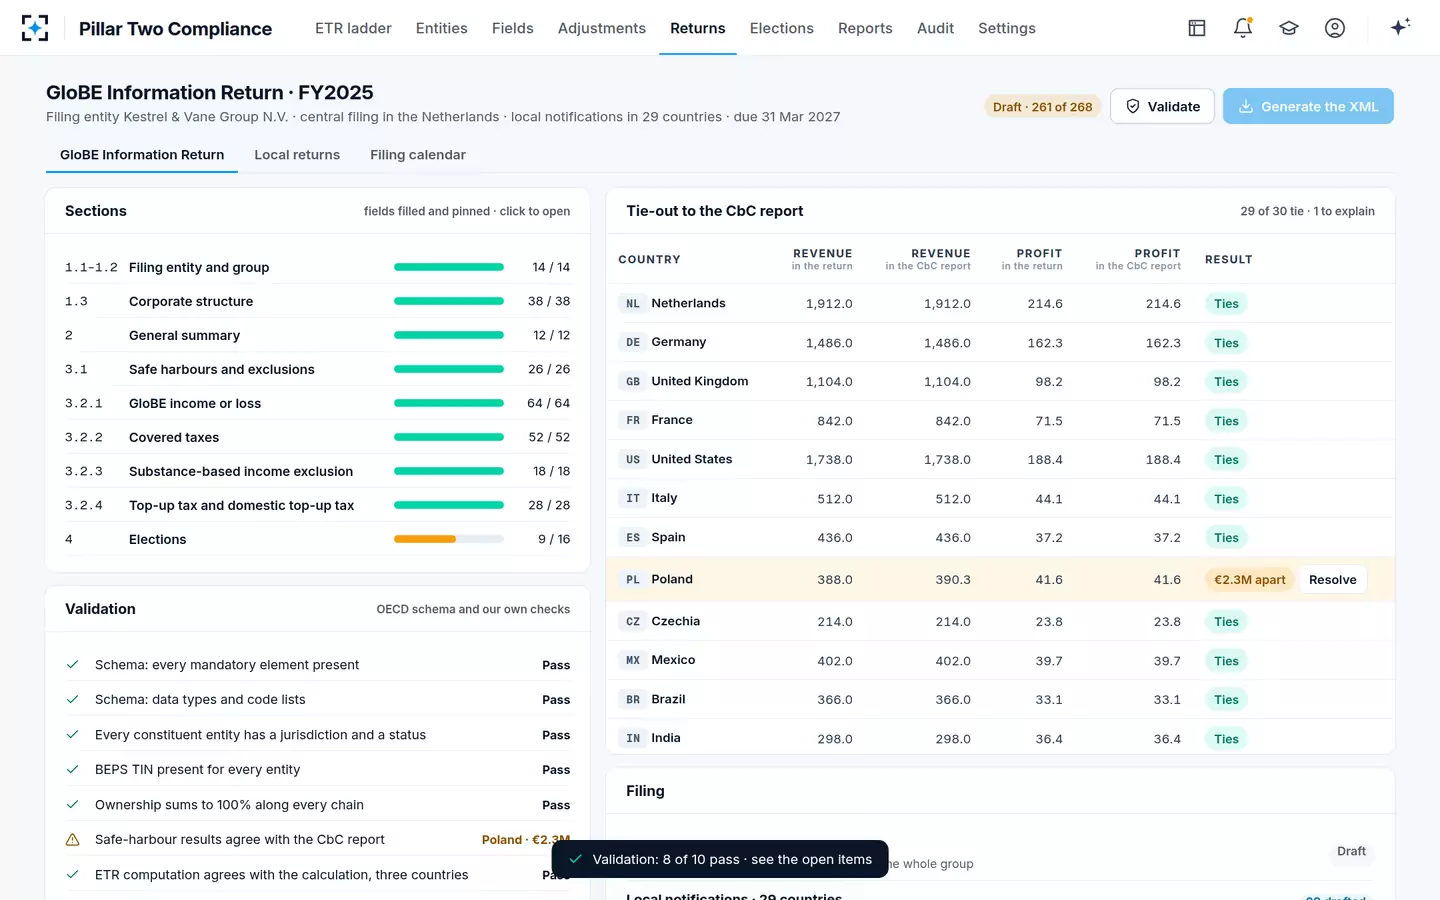
Task: Click the Schema data types and code lists check
Action: pyautogui.click(x=317, y=700)
